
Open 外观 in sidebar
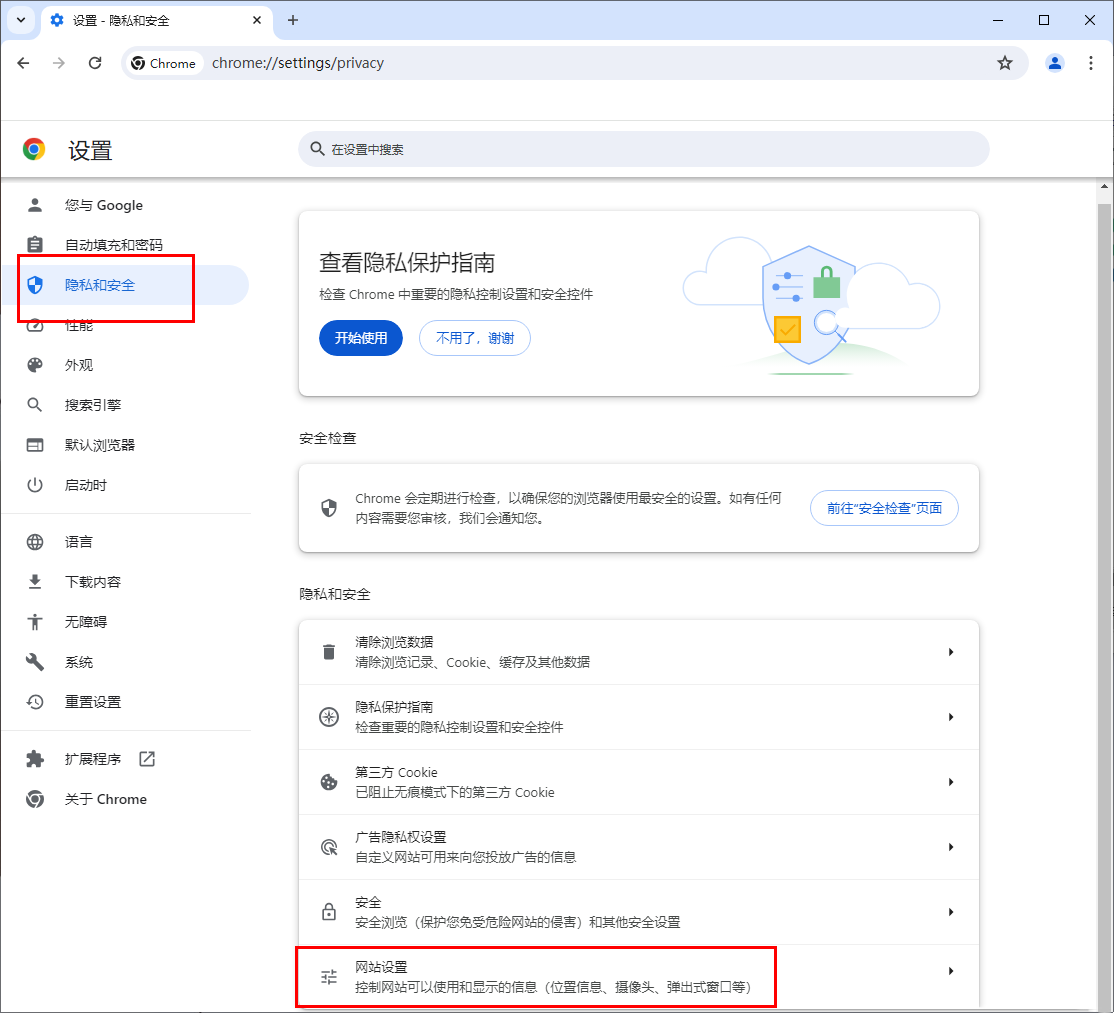coord(126,365)
